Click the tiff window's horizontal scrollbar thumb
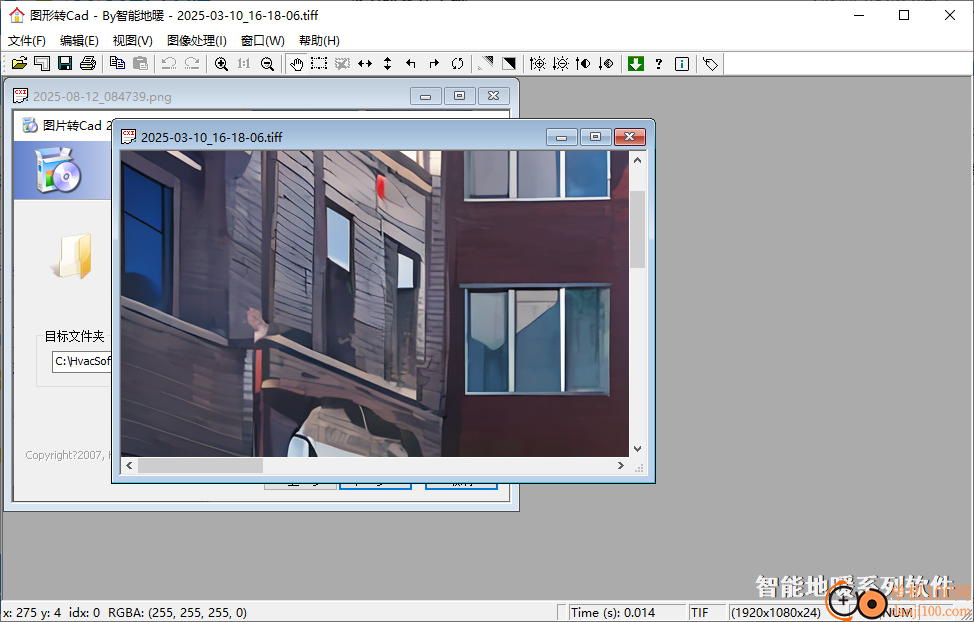The width and height of the screenshot is (974, 622). 200,465
